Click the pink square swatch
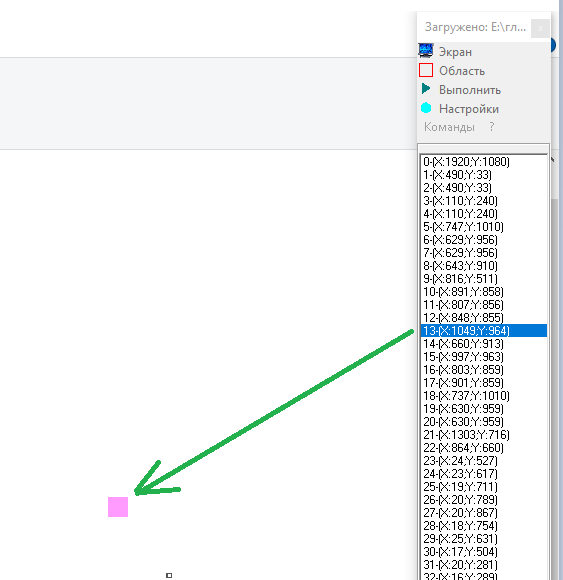This screenshot has height=580, width=563. [x=118, y=507]
